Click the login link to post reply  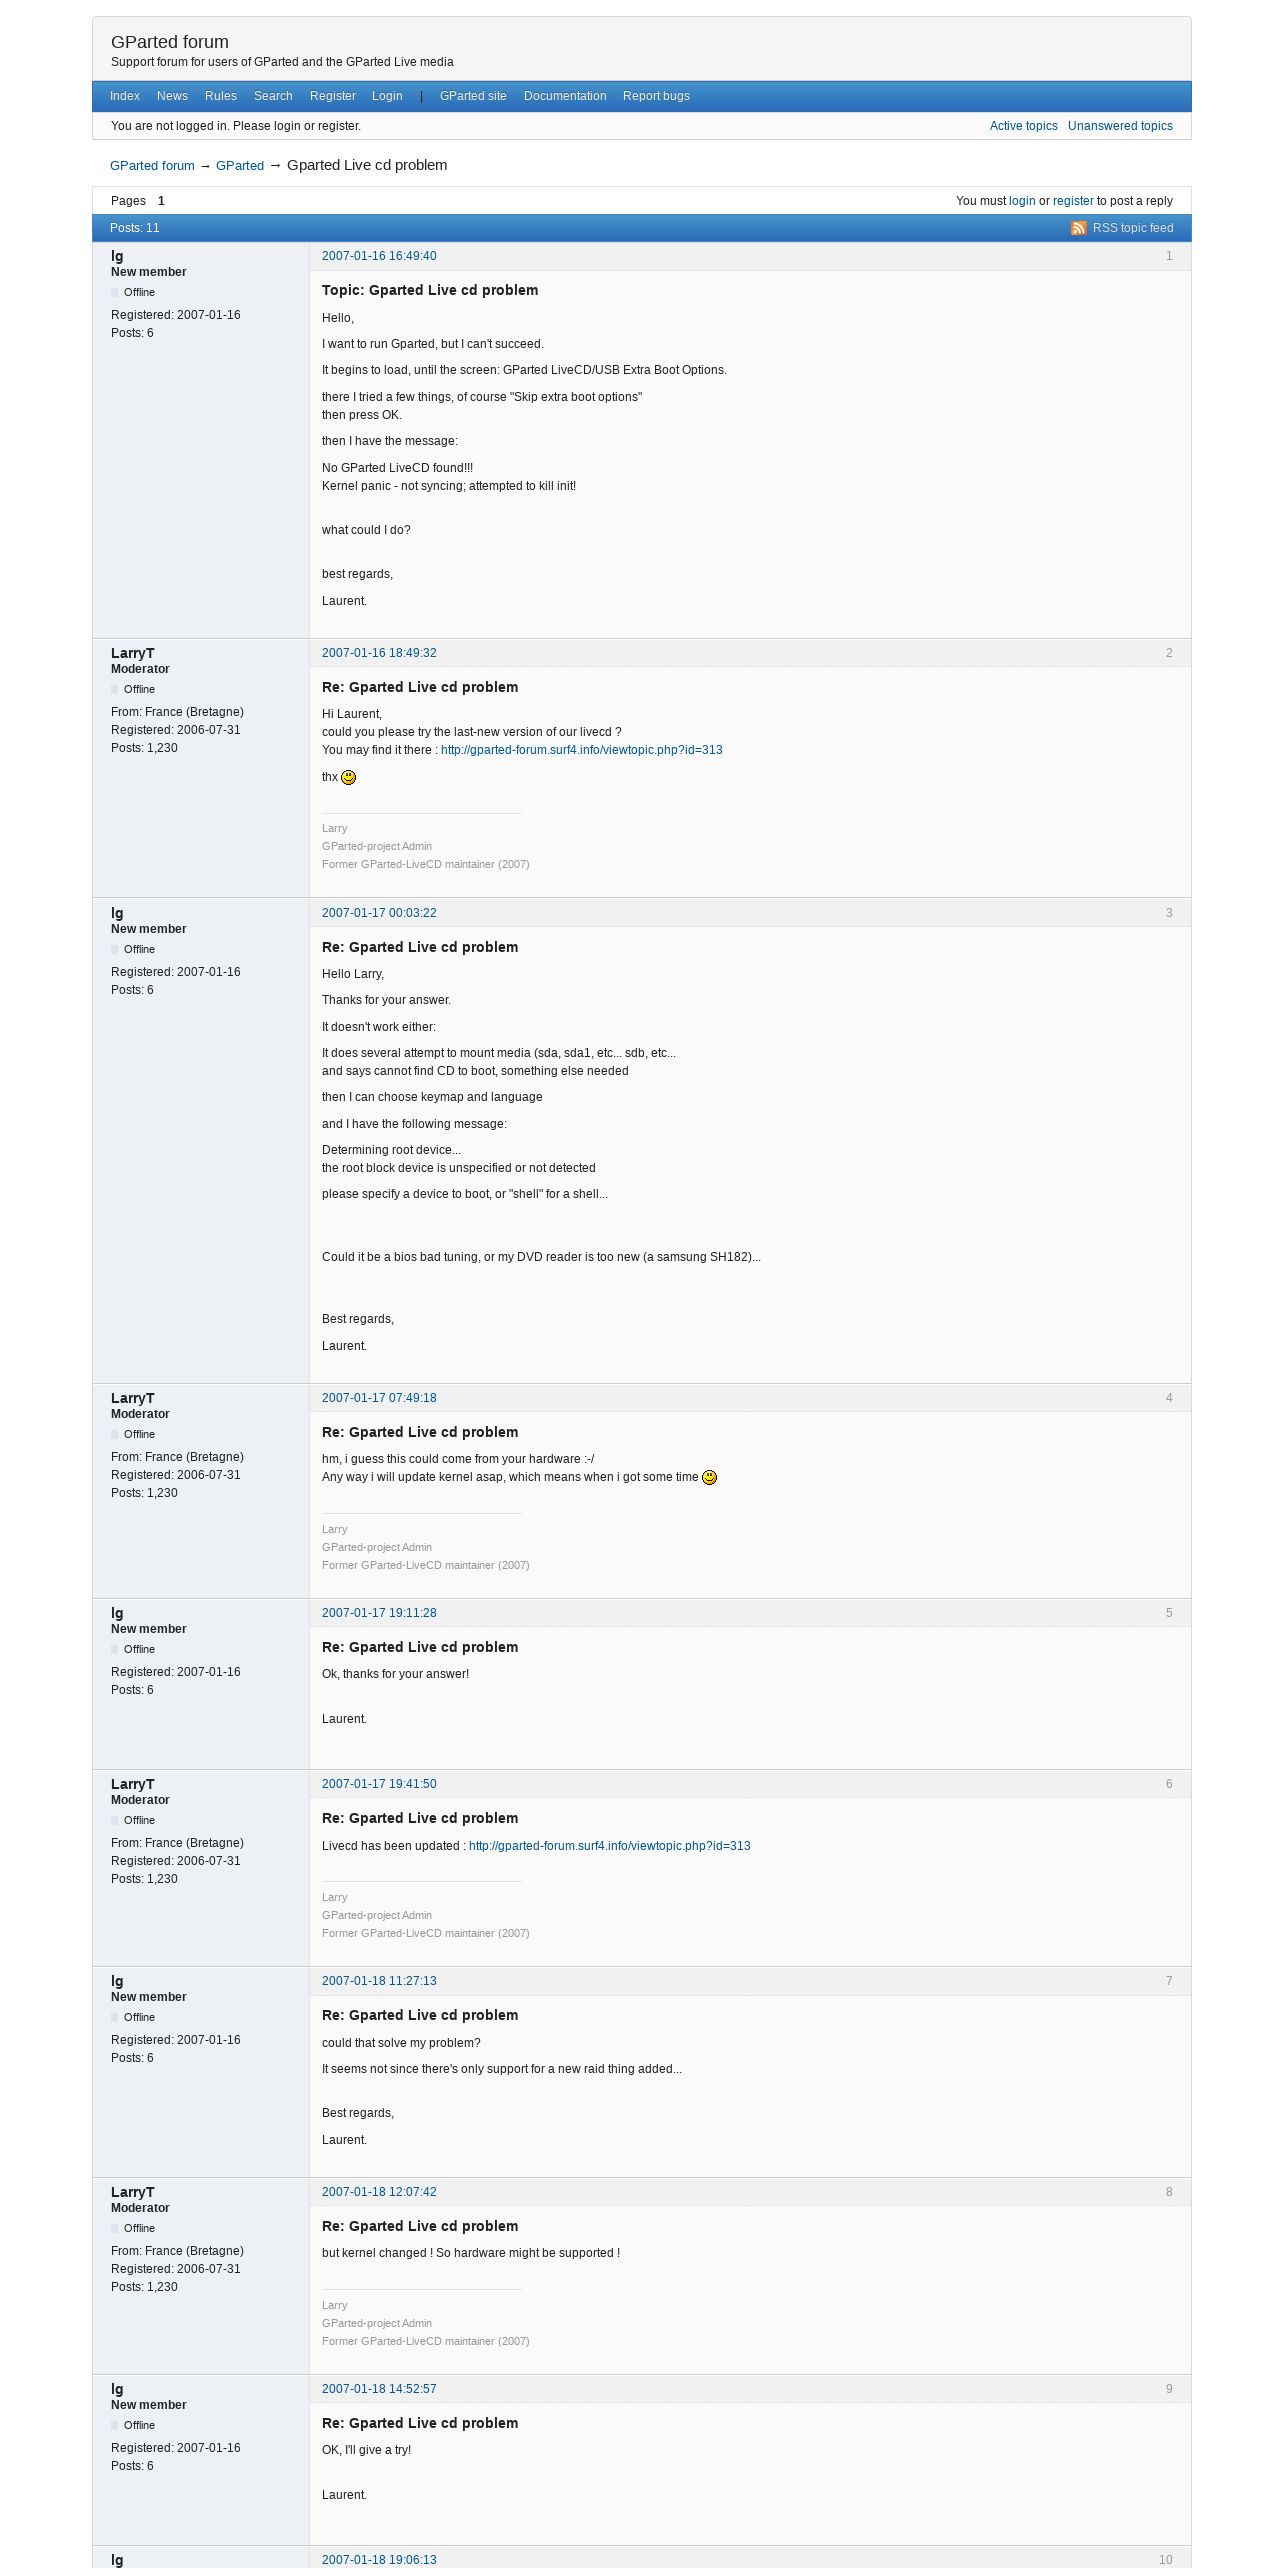(x=1022, y=201)
